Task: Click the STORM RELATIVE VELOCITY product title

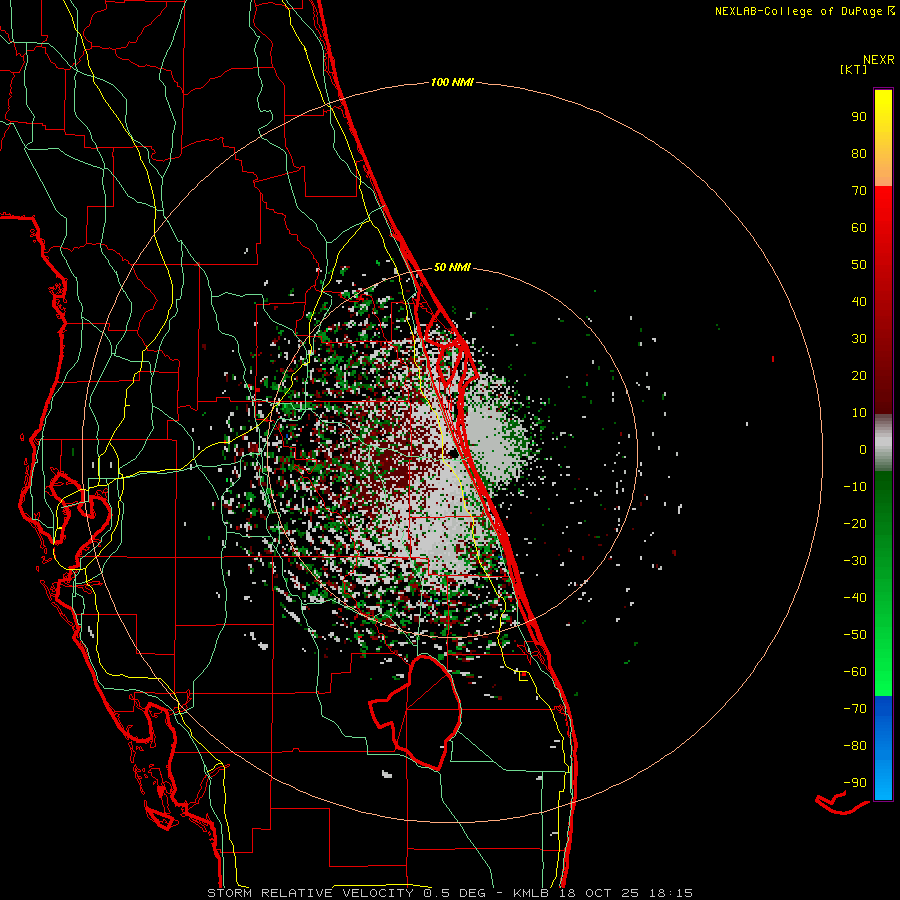Action: (x=310, y=893)
